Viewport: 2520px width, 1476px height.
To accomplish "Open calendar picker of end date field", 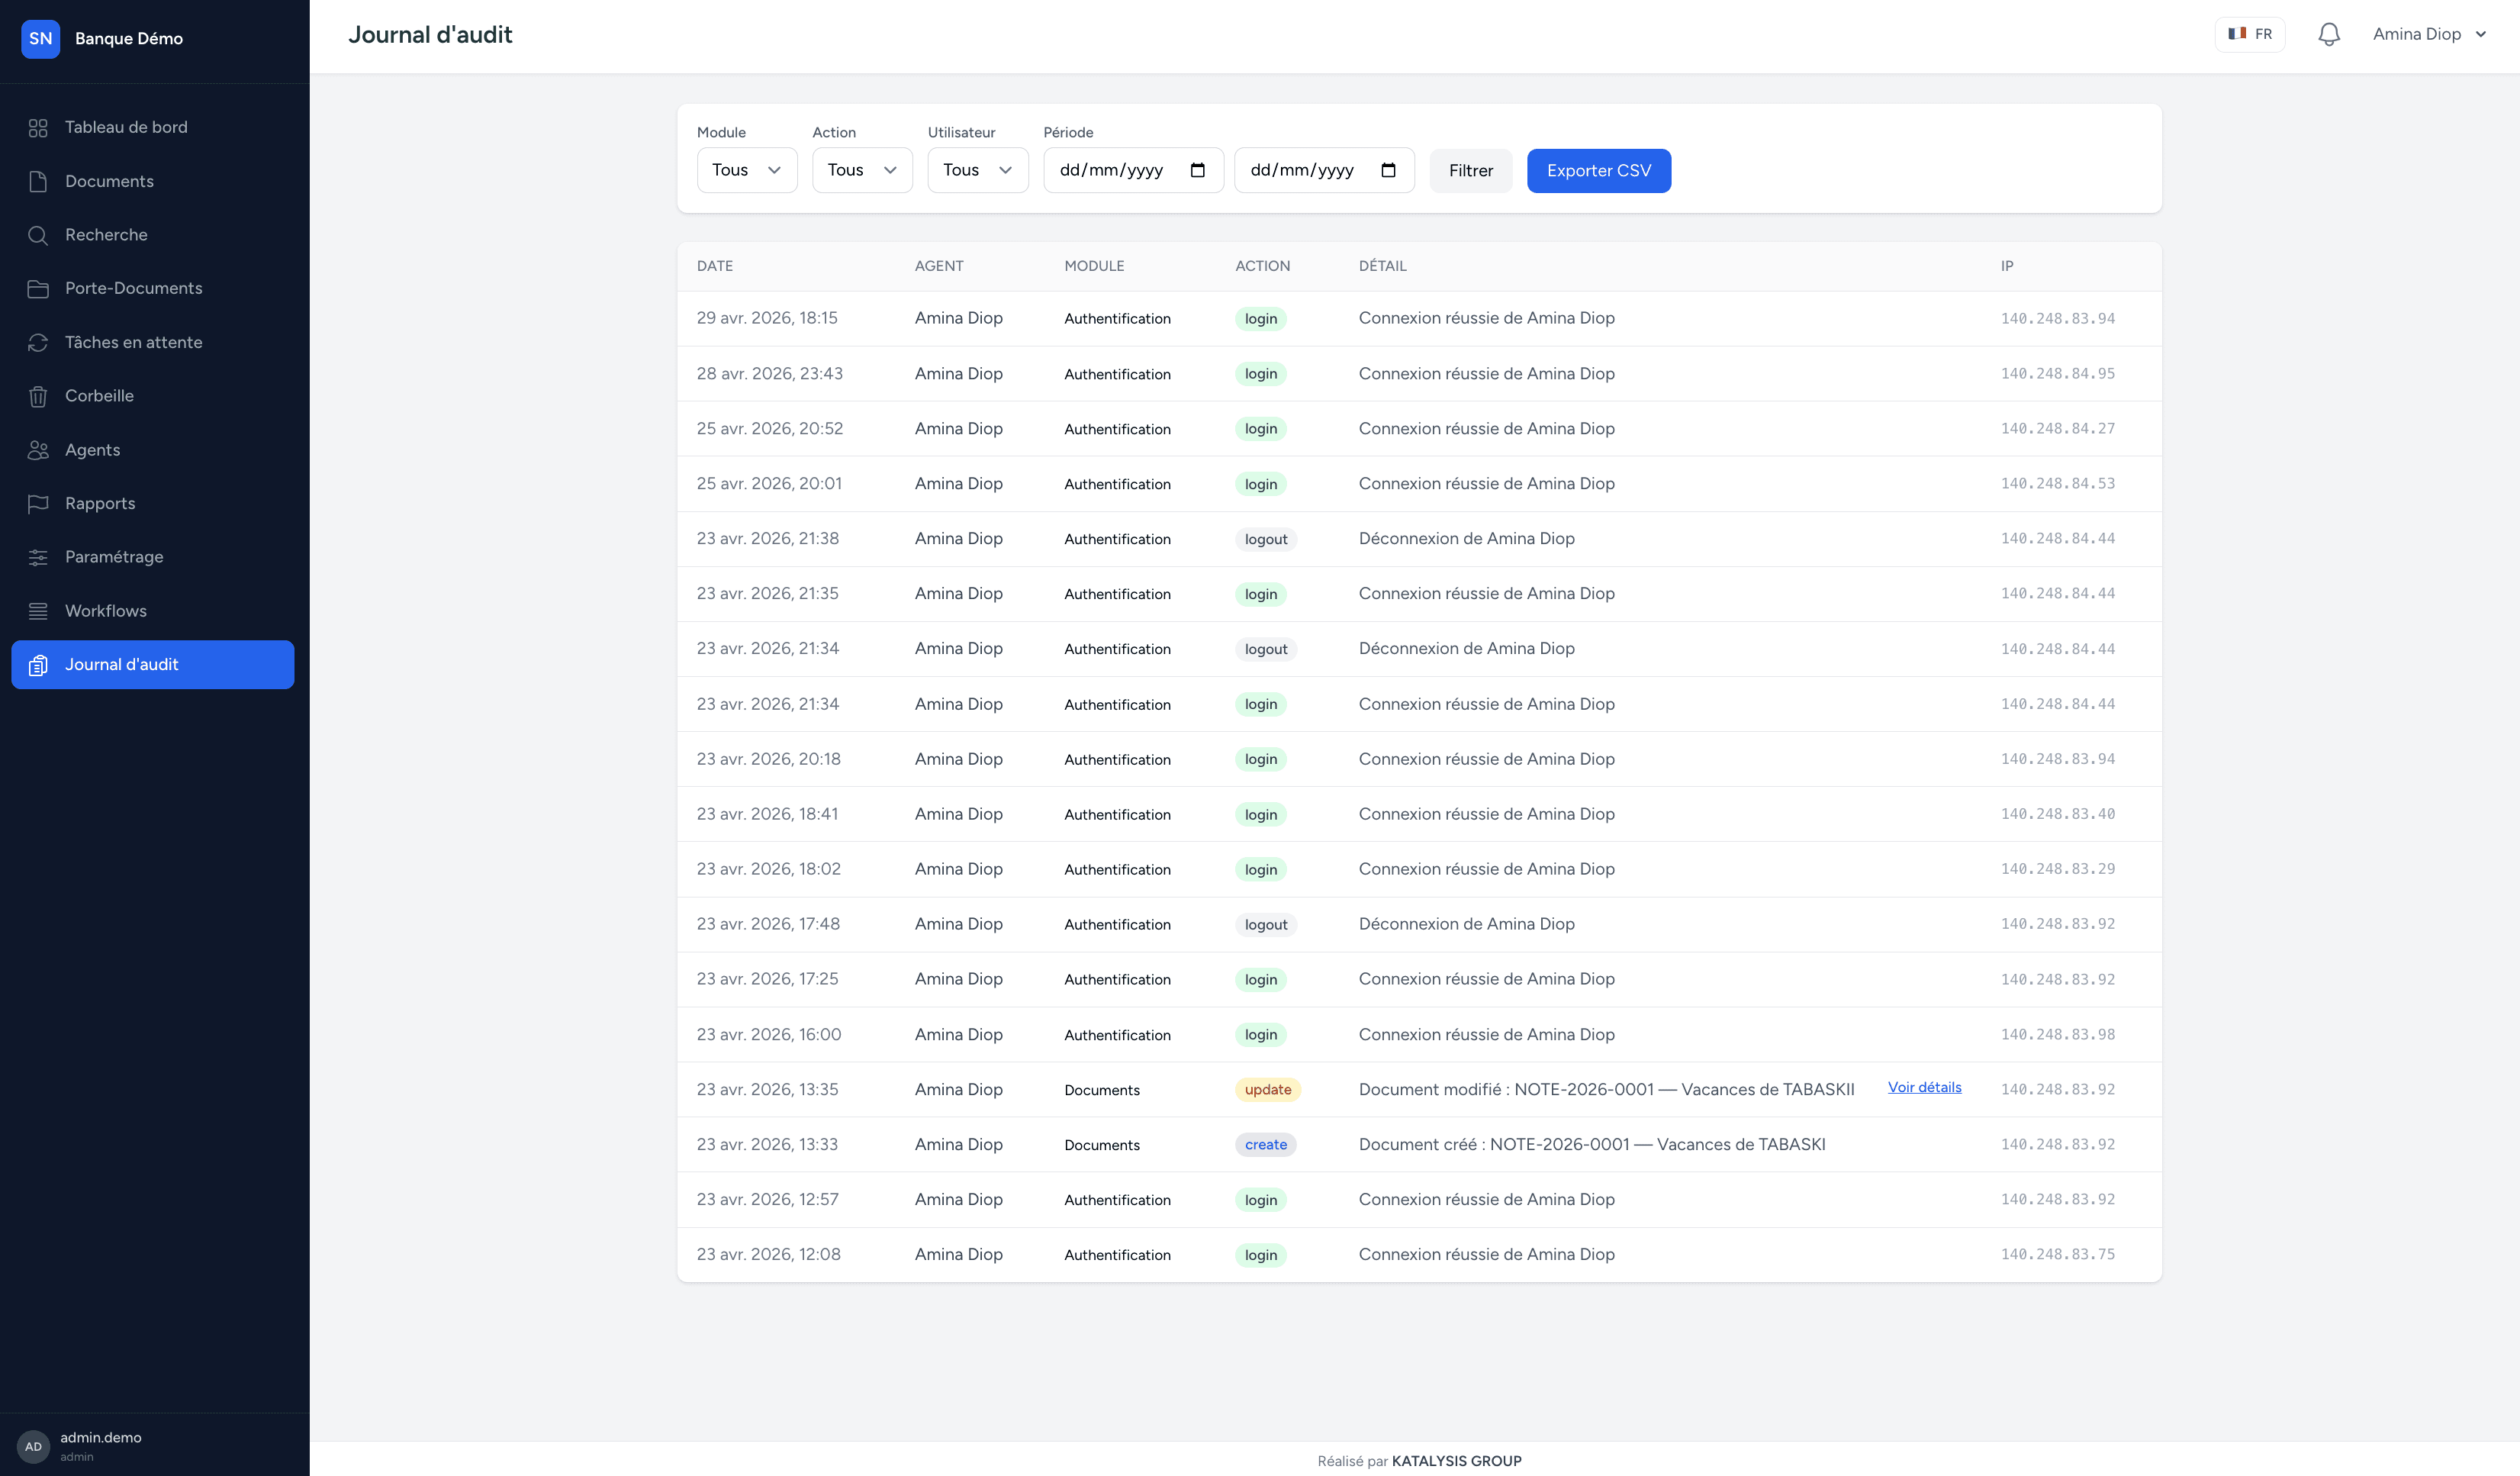I will point(1388,170).
